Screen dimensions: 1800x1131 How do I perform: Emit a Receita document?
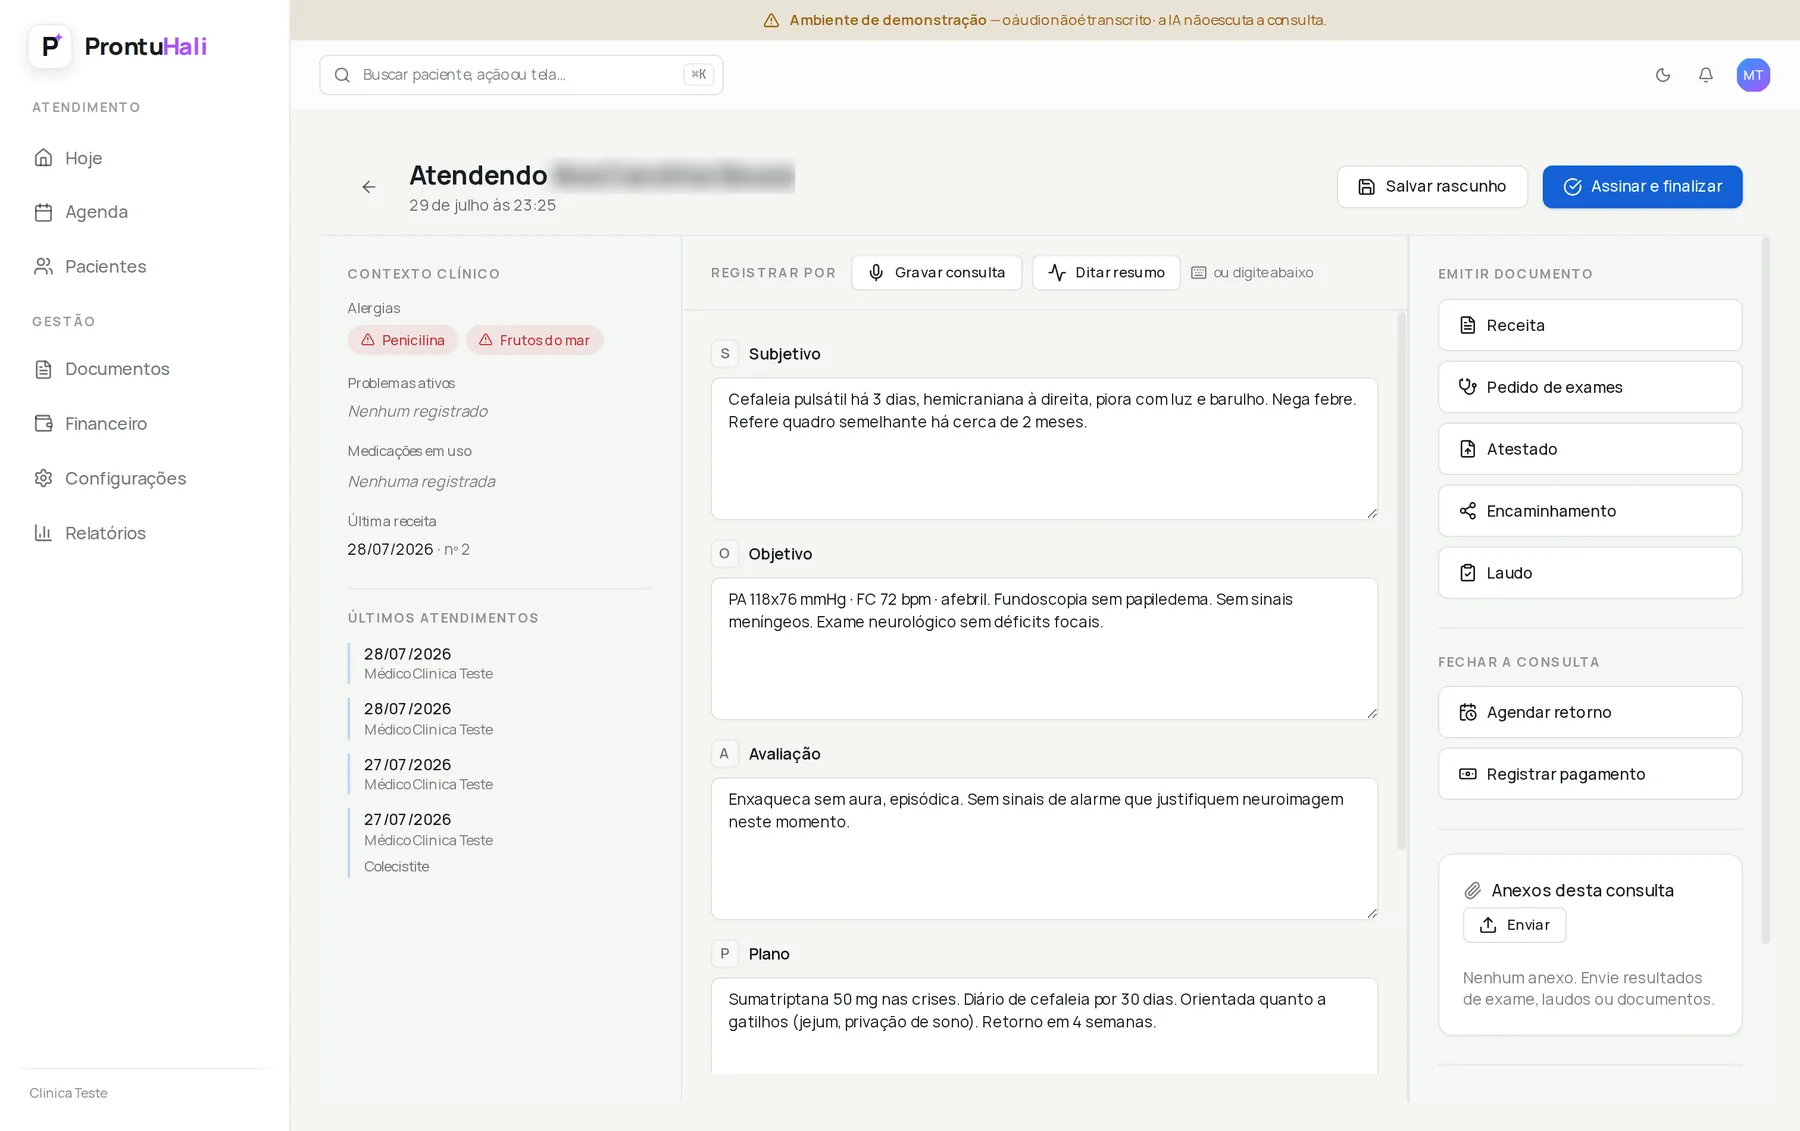(1590, 325)
